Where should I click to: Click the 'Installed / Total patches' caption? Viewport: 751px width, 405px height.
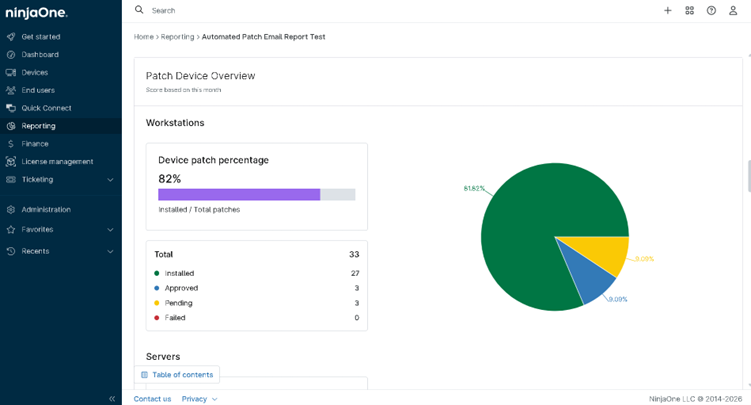[x=199, y=210]
